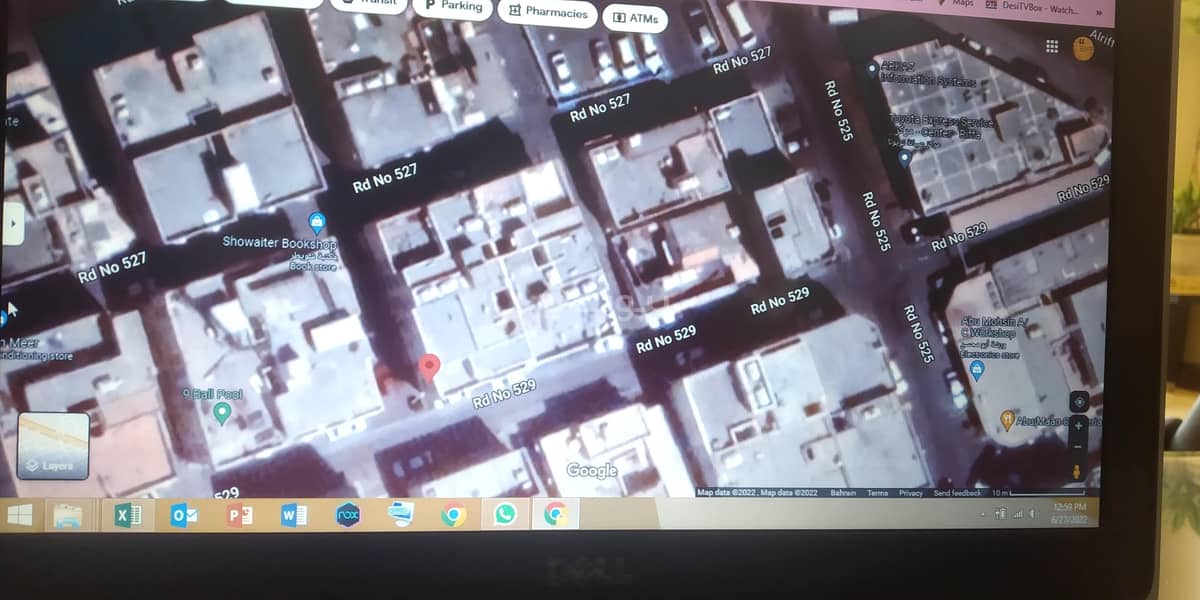Show hidden system tray icons arrow
The image size is (1200, 600).
[x=983, y=514]
